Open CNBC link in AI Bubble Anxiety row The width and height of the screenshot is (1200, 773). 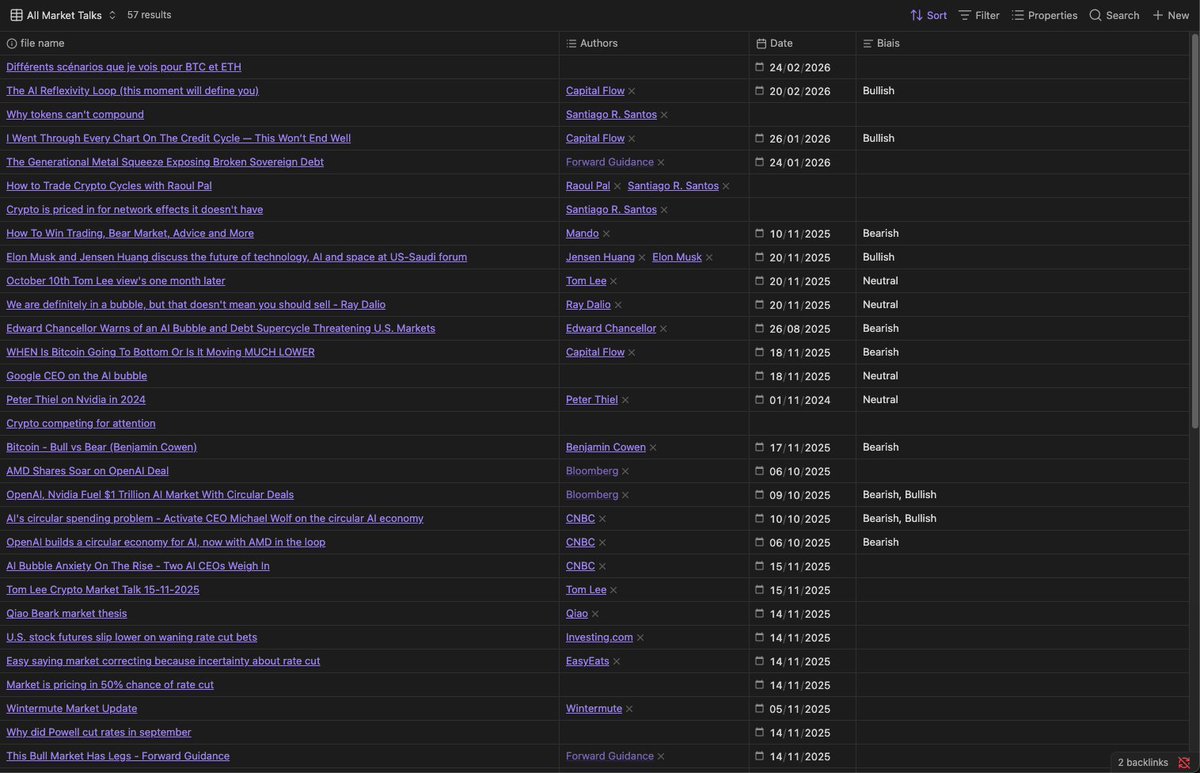click(x=580, y=566)
